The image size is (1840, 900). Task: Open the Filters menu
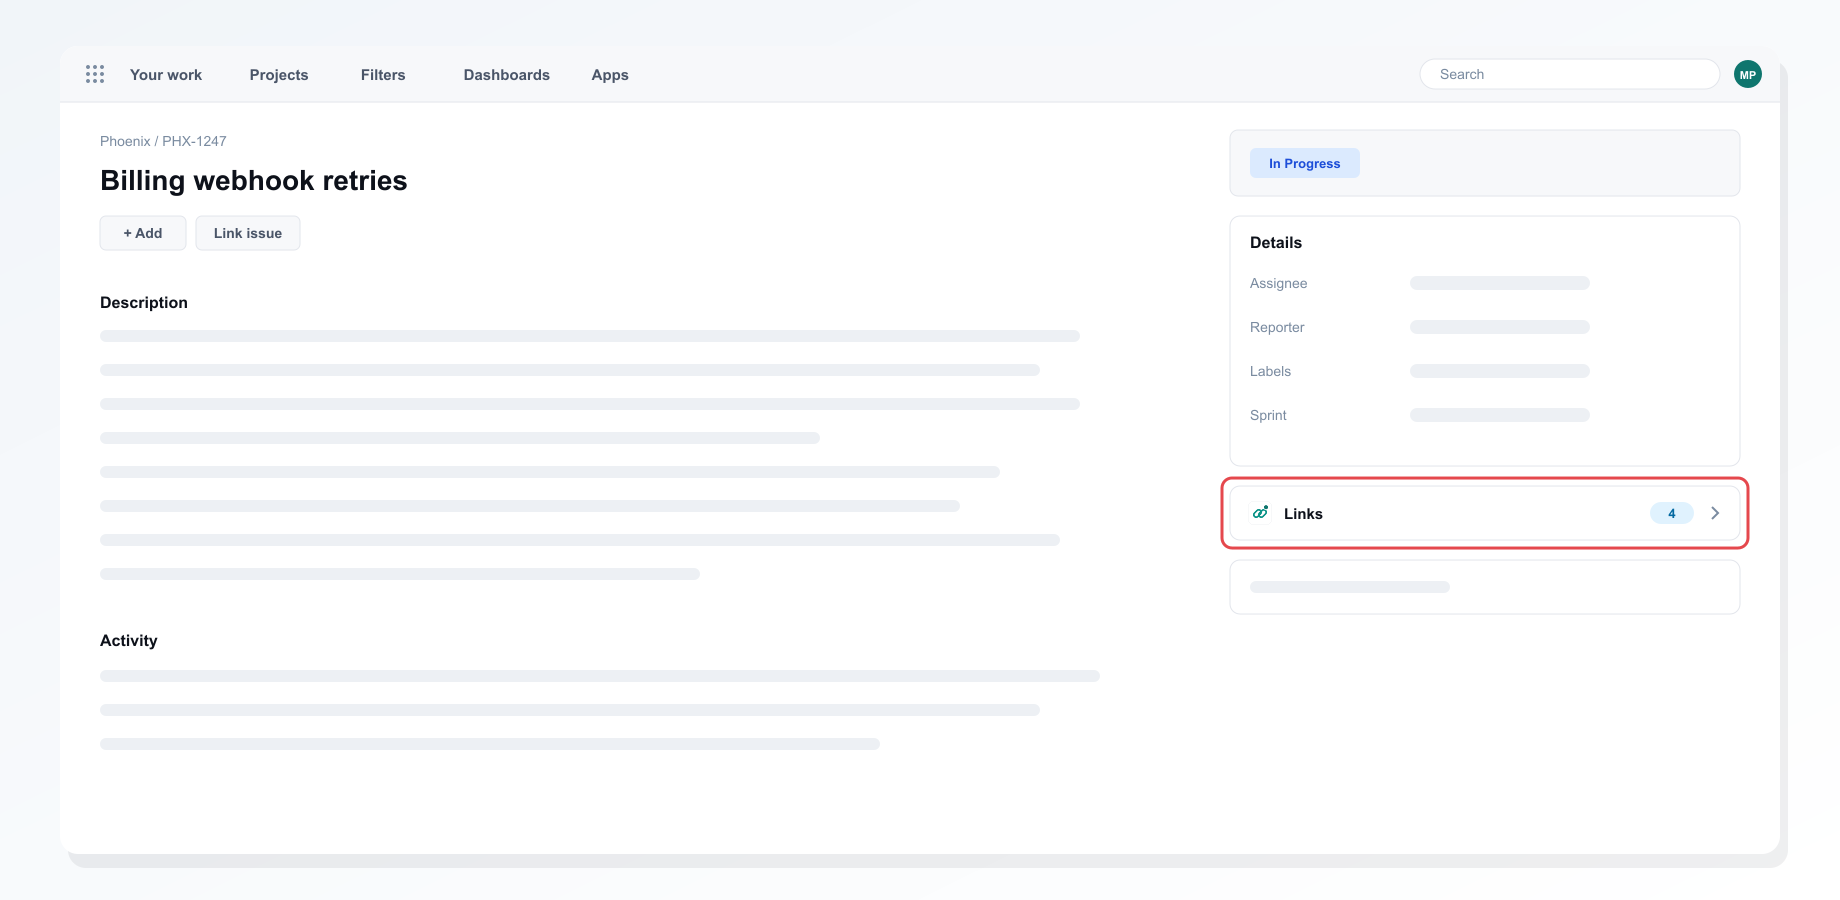click(x=383, y=75)
